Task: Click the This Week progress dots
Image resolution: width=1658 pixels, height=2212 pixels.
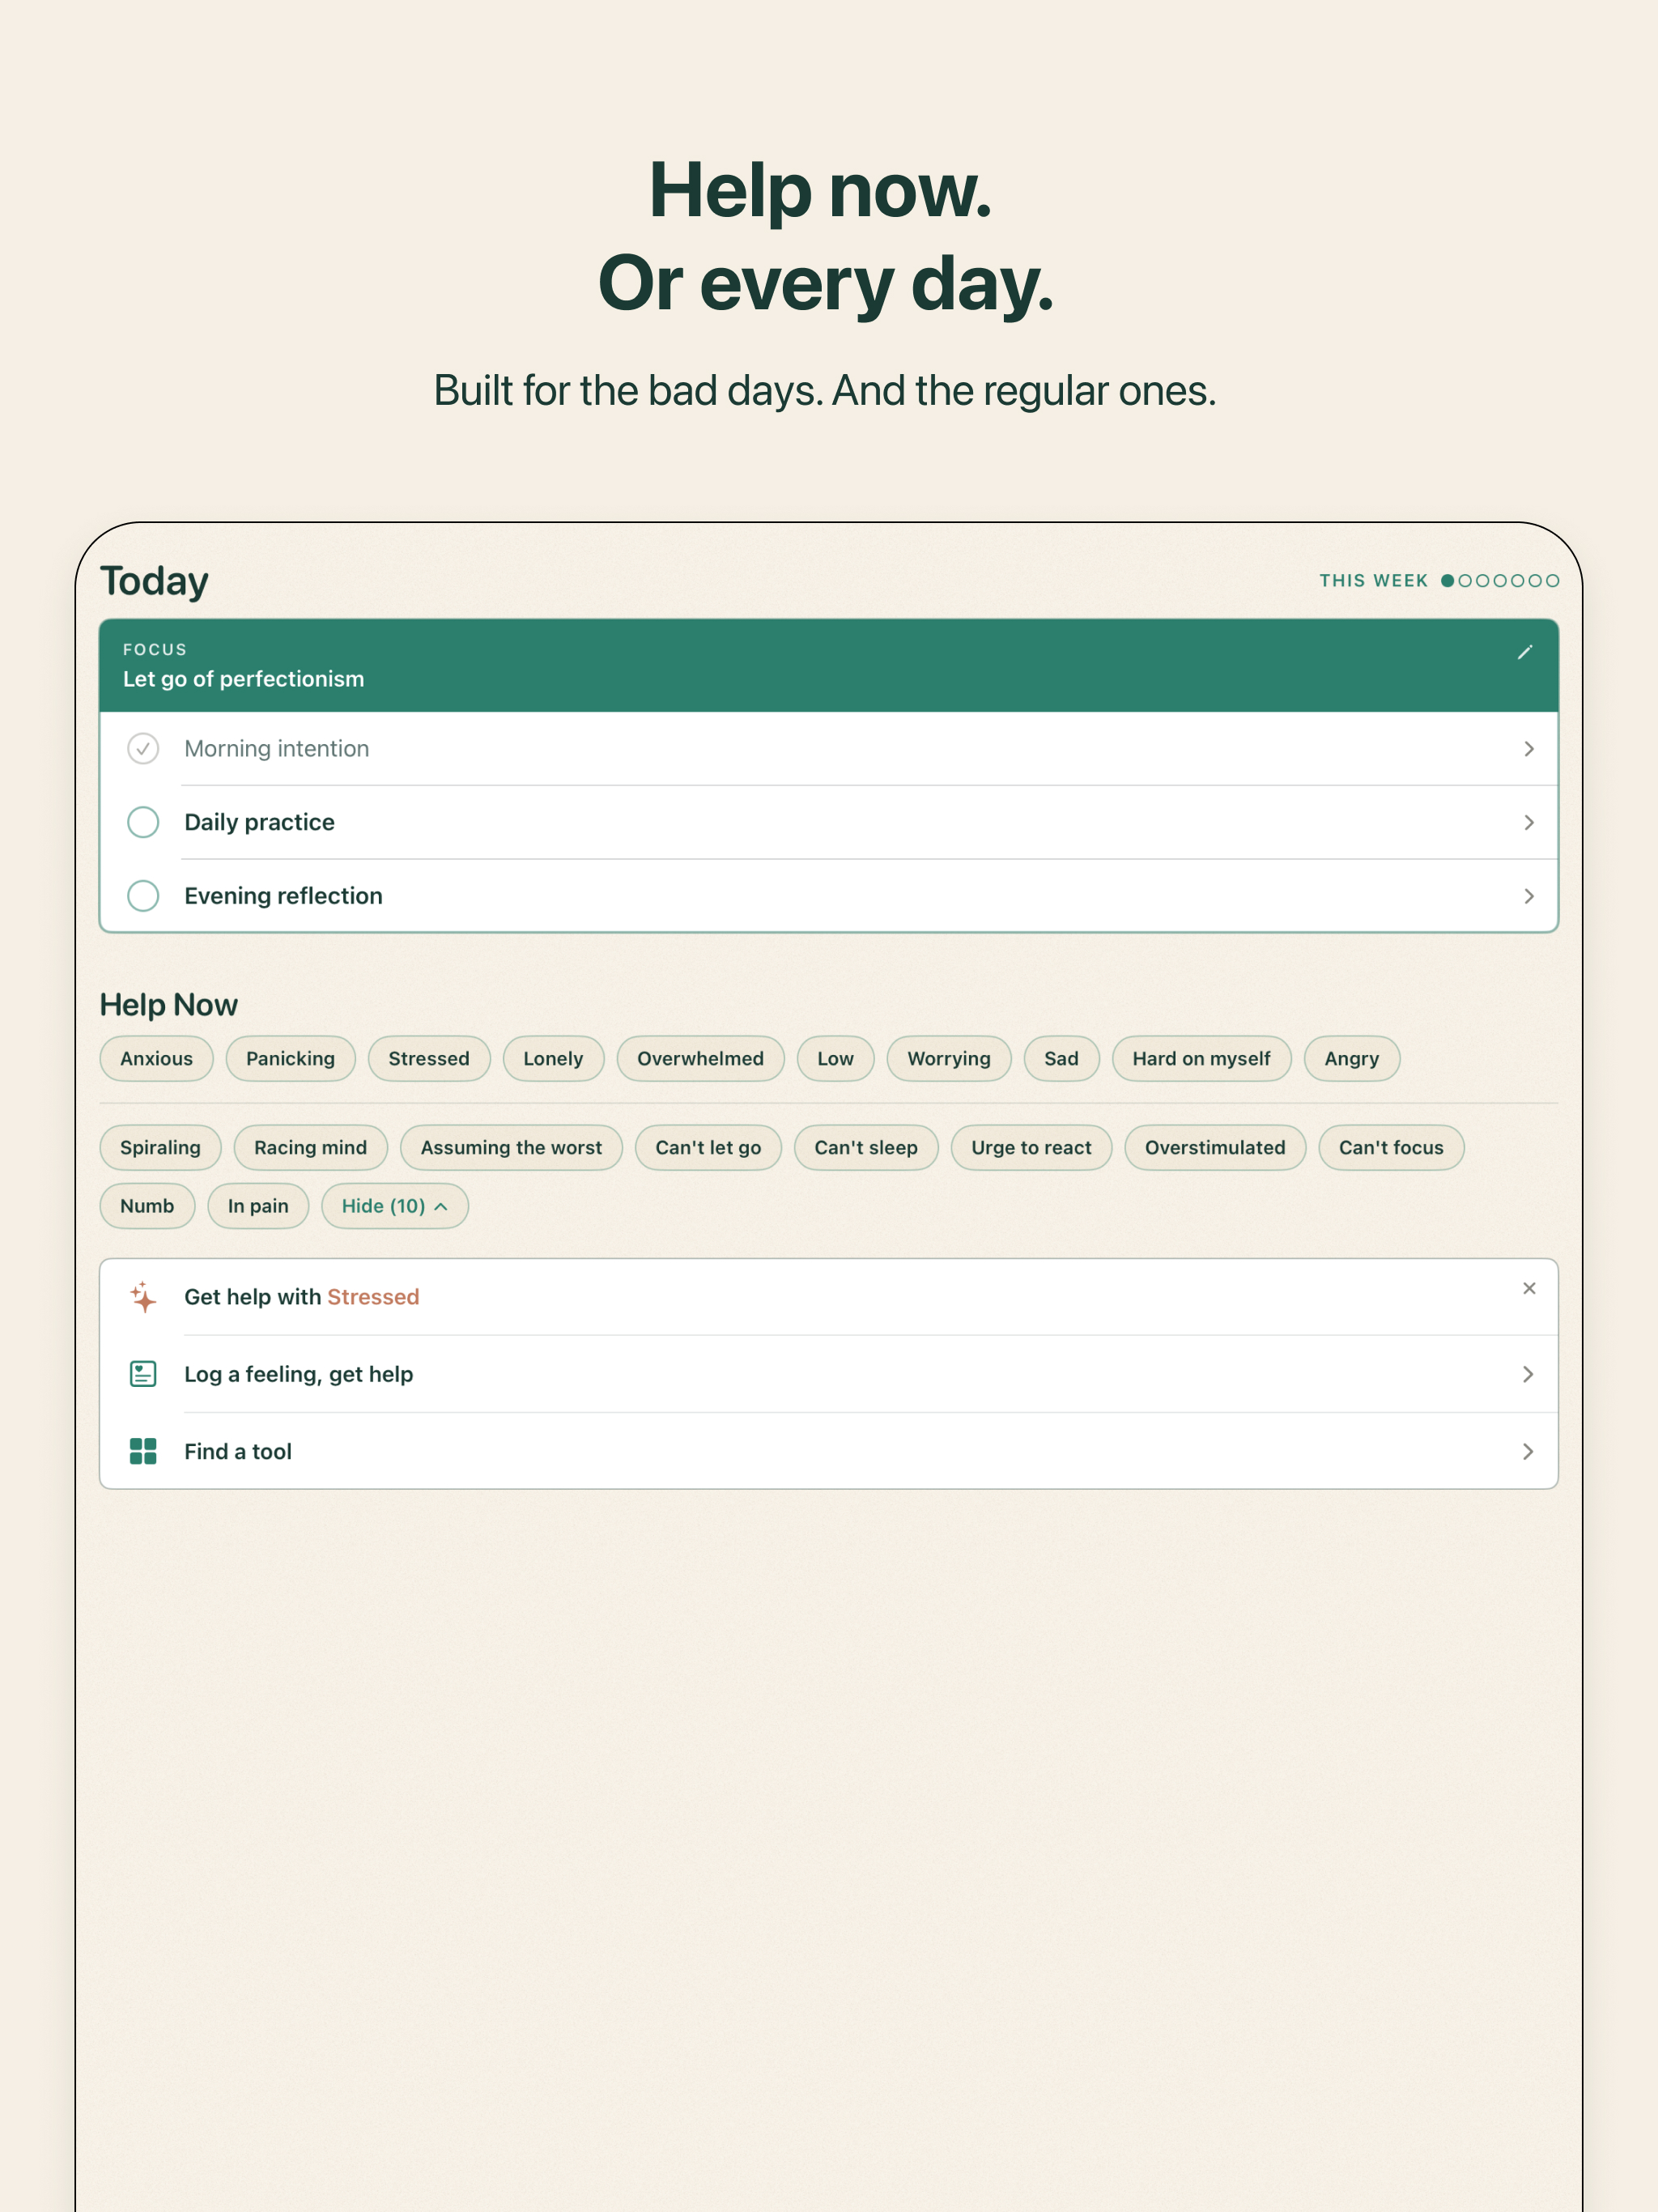Action: (1499, 580)
